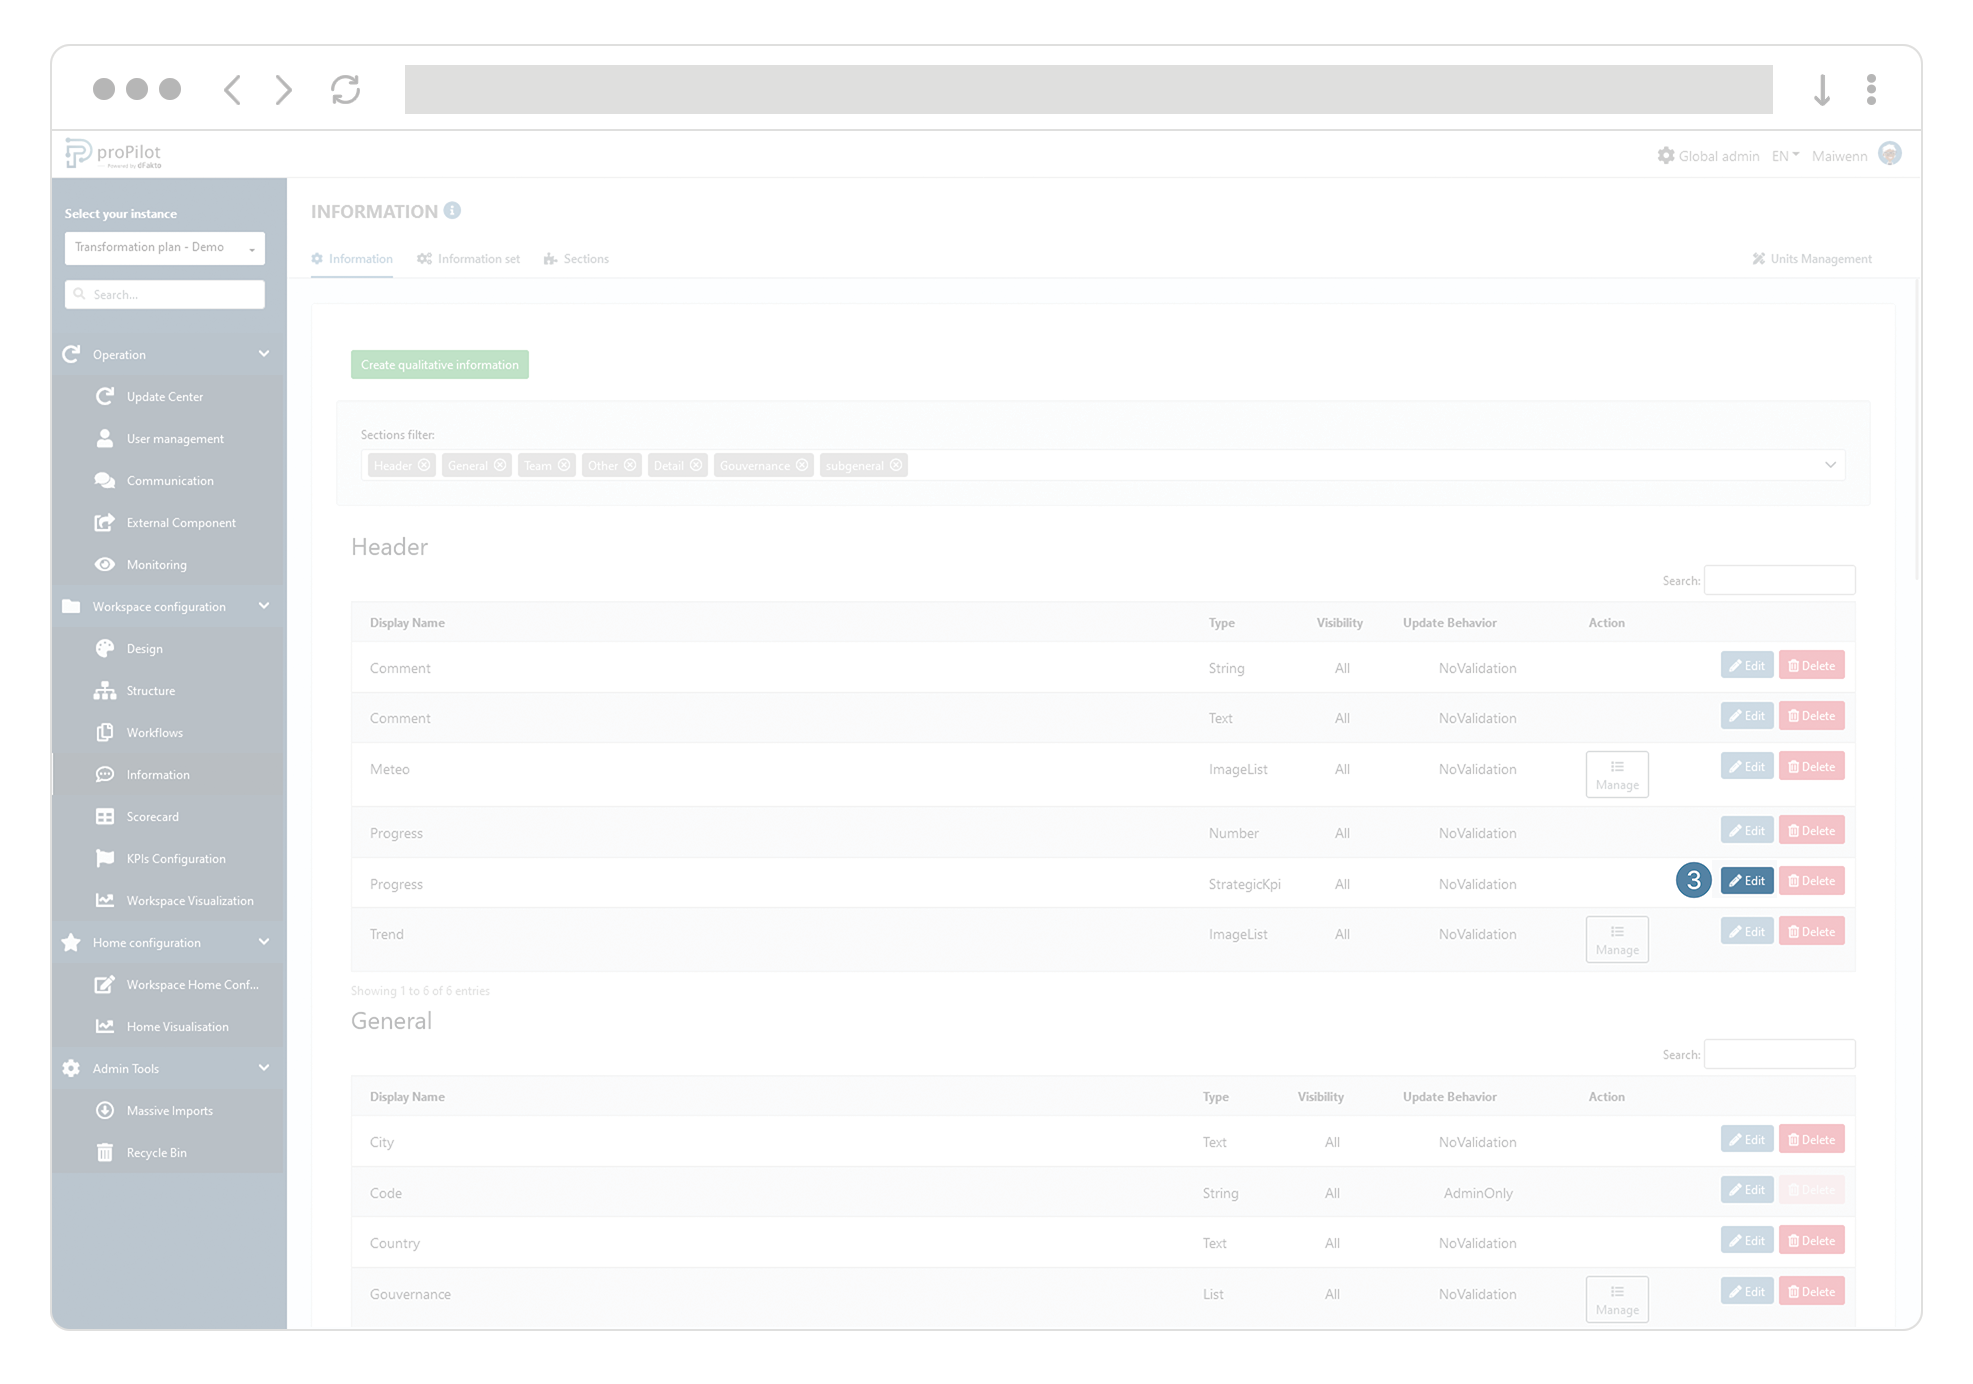
Task: Open Recycle Bin in Admin Tools
Action: pyautogui.click(x=156, y=1153)
